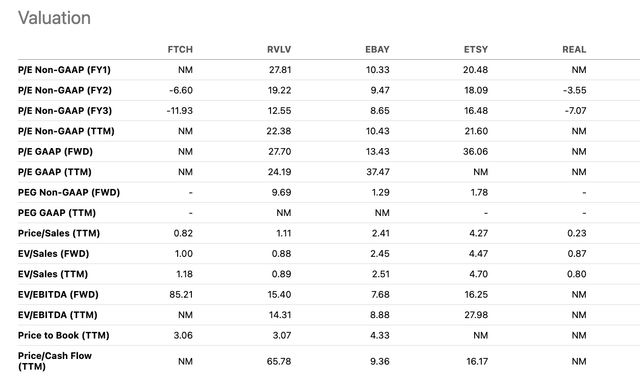Select ETSY P/E GAAP (FWD) value 36.06
This screenshot has width=640, height=385.
[x=476, y=151]
